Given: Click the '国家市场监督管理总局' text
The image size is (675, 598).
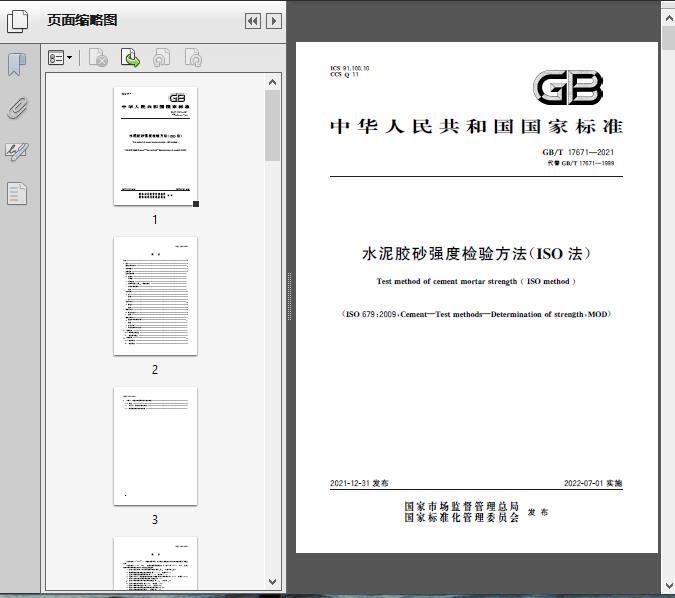Looking at the screenshot, I should tap(461, 506).
